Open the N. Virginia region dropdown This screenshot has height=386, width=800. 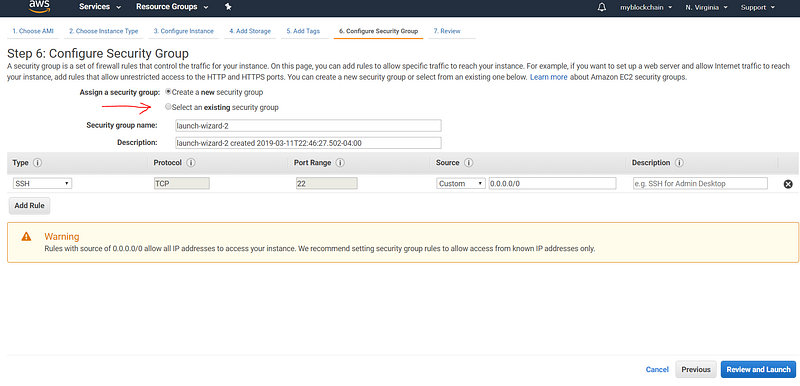coord(706,7)
